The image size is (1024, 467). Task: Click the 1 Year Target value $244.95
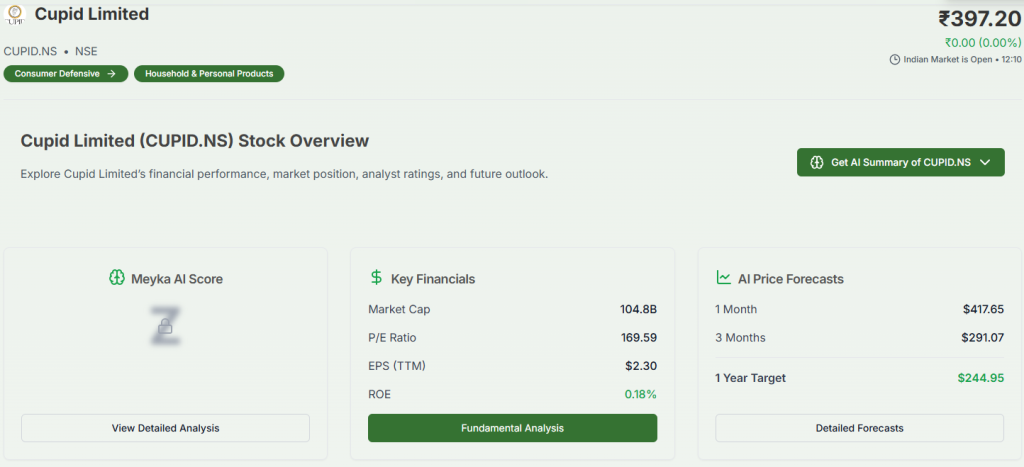tap(981, 378)
